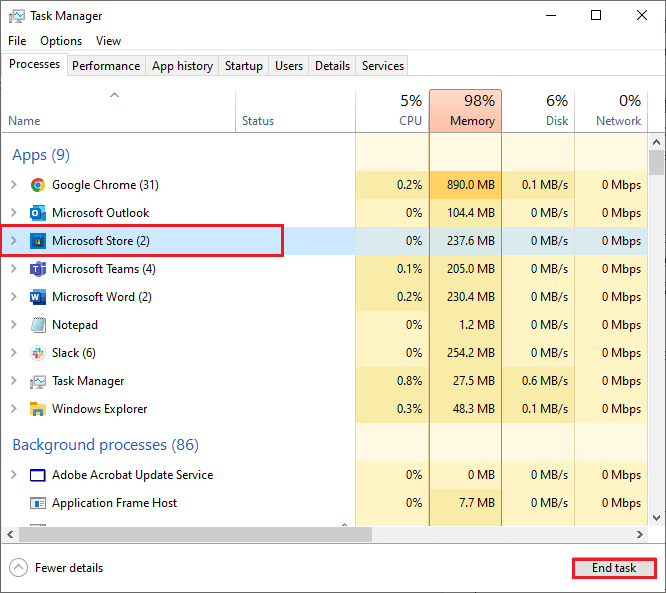Switch to the Performance tab
This screenshot has height=593, width=666.
click(106, 66)
